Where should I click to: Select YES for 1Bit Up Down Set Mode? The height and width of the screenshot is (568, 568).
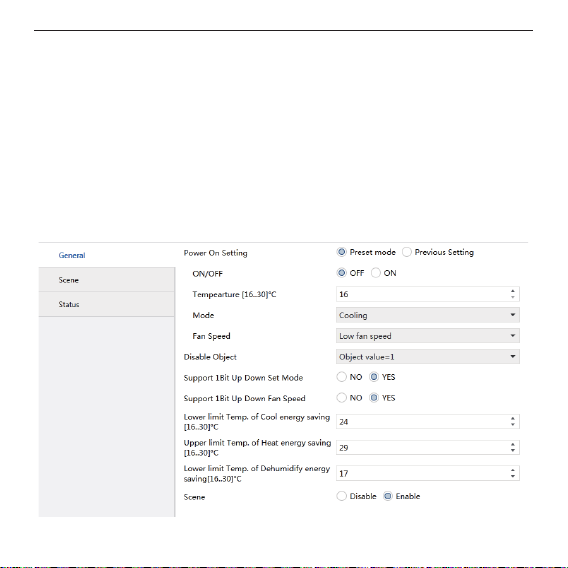click(x=374, y=377)
